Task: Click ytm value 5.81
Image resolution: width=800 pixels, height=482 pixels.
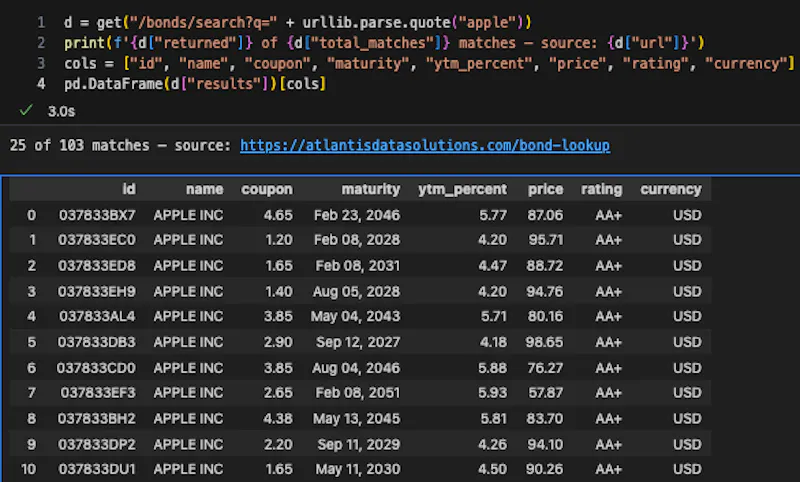Action: tap(494, 419)
